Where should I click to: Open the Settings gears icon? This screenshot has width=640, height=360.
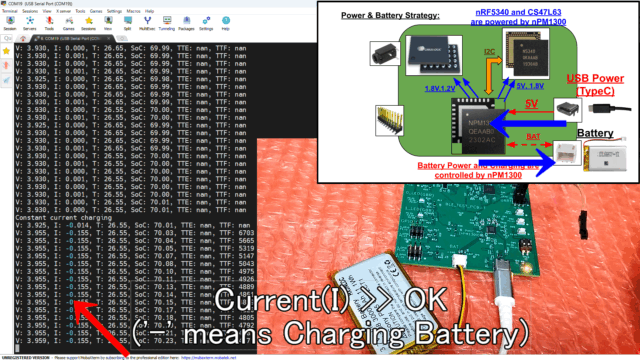[x=206, y=23]
